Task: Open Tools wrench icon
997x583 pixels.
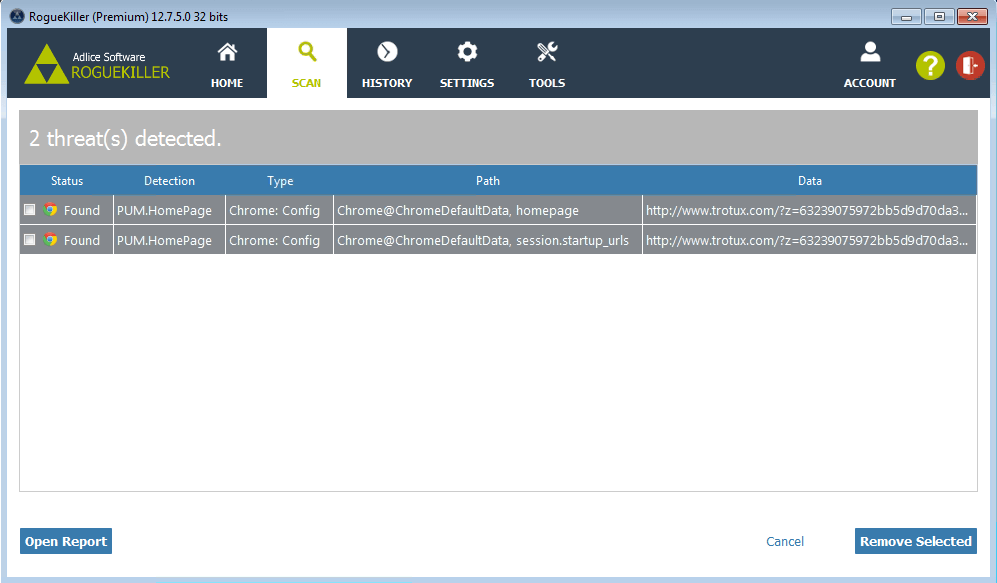Action: coord(547,52)
